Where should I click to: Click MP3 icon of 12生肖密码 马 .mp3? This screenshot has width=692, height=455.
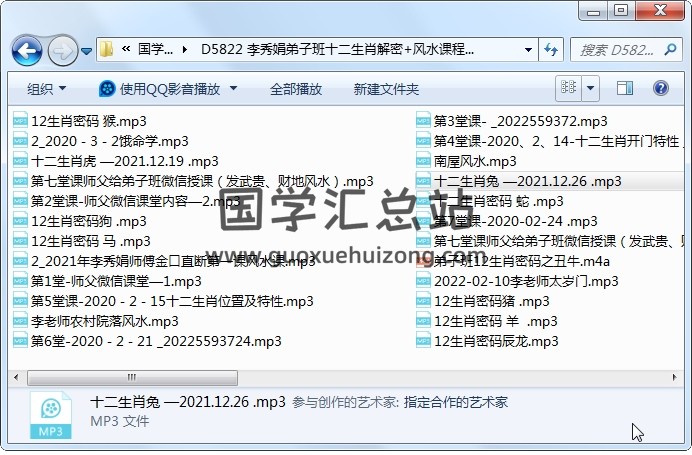coord(20,241)
